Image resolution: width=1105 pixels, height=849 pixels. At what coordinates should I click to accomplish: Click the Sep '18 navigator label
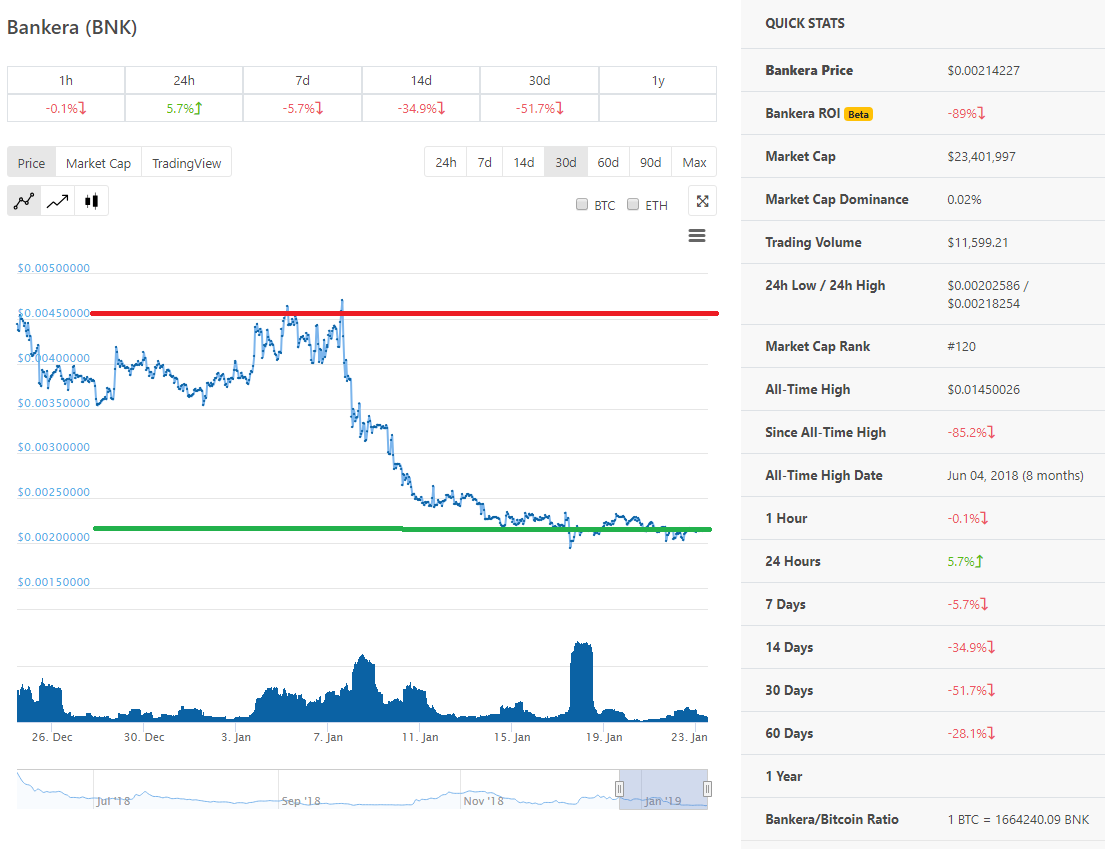click(301, 801)
